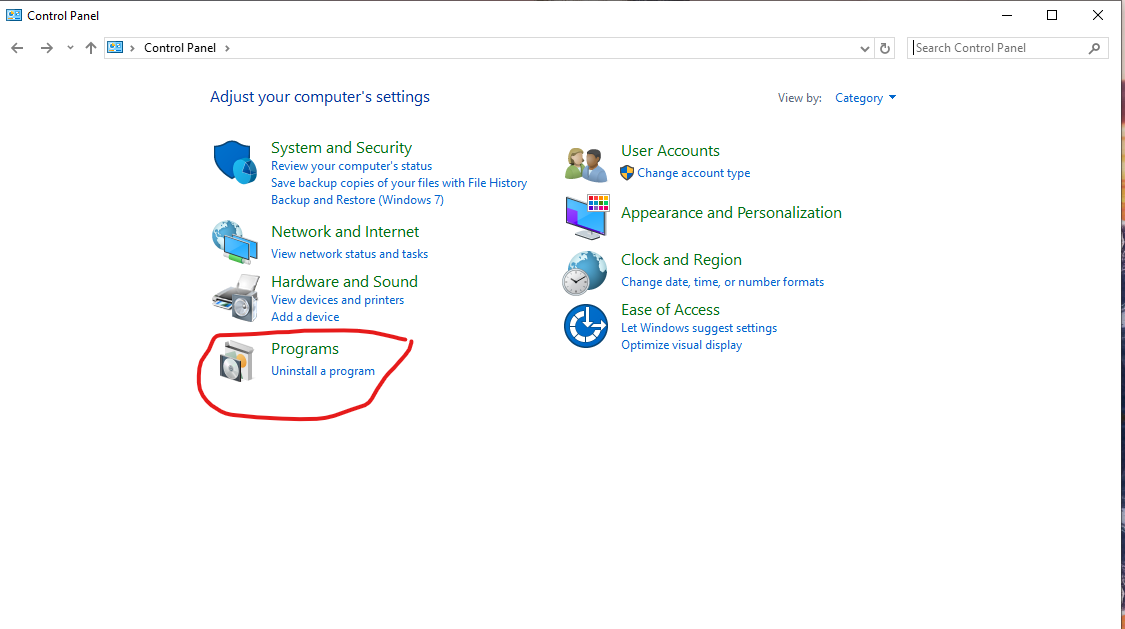1125x629 pixels.
Task: Open the Appearance and Personalization monitor icon
Action: point(587,216)
